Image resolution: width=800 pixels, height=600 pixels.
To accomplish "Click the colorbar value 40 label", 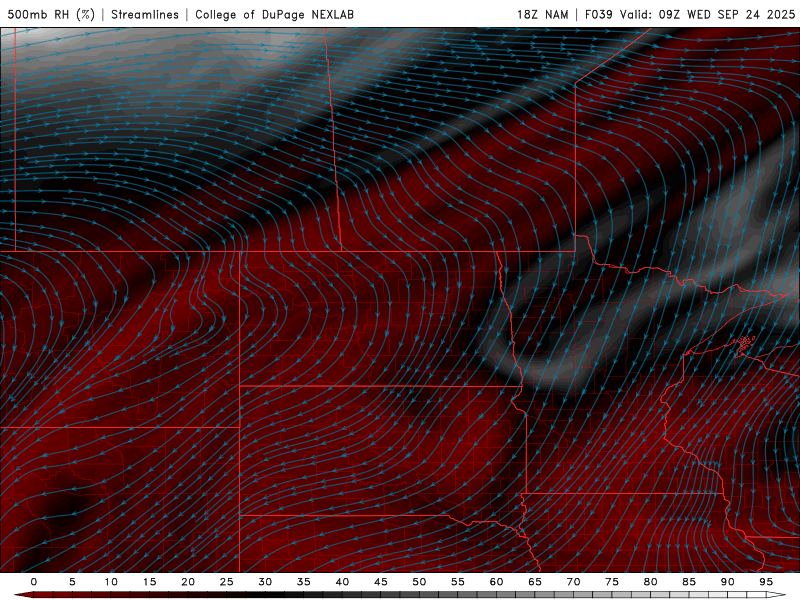I will [x=342, y=582].
